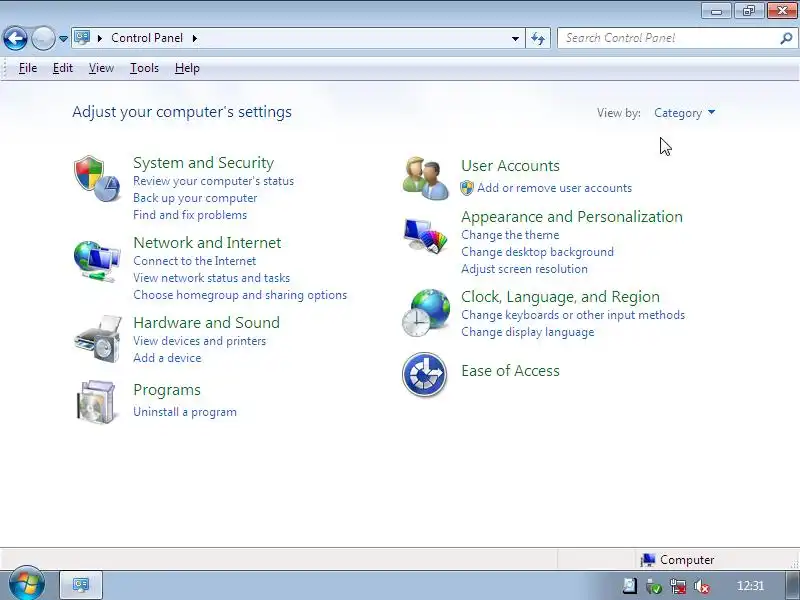Click View devices and printers

coord(199,341)
